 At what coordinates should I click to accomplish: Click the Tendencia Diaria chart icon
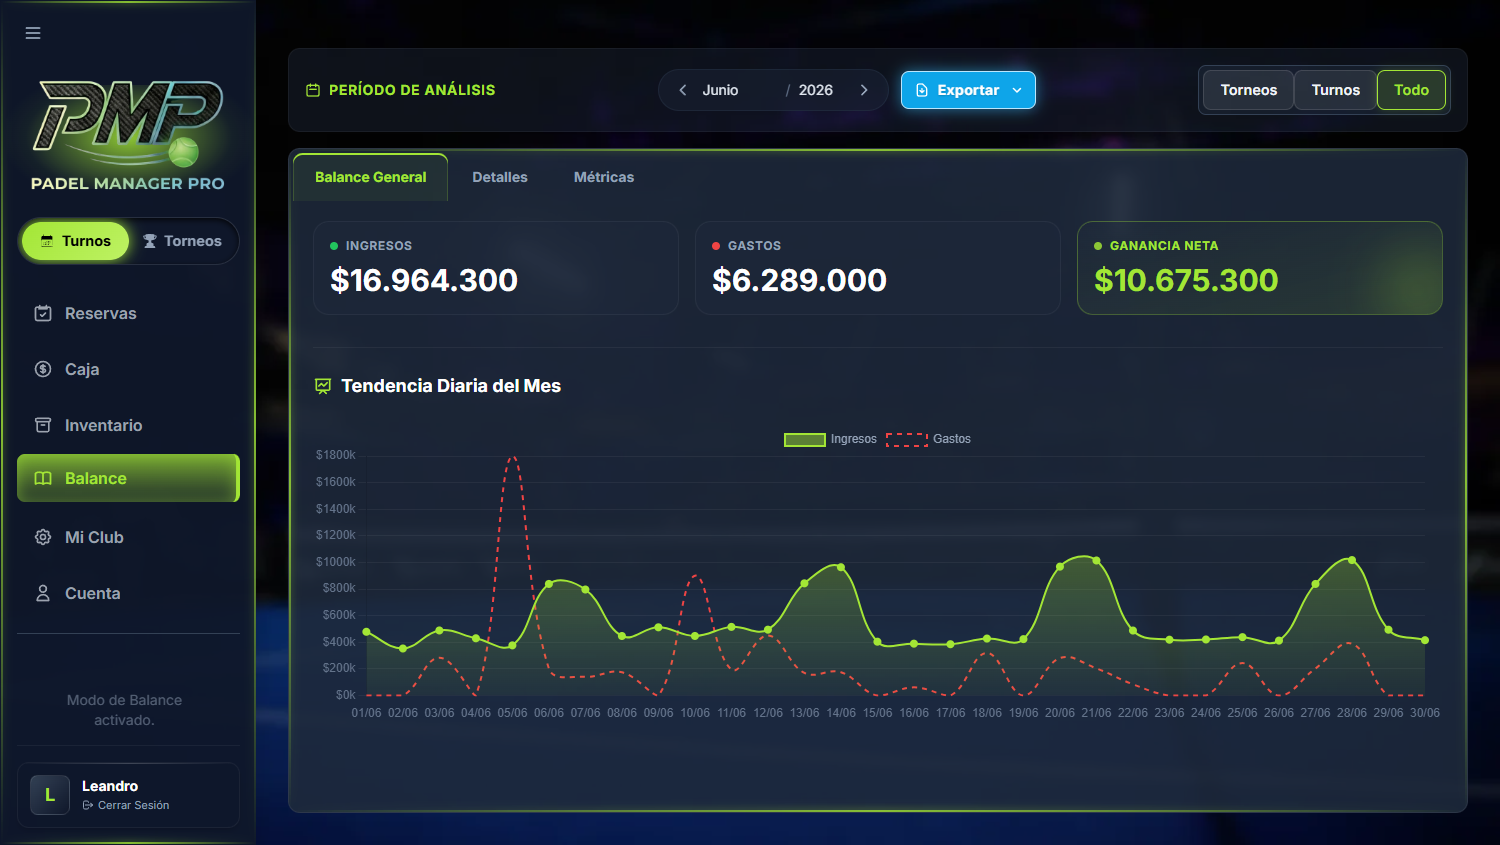(323, 386)
